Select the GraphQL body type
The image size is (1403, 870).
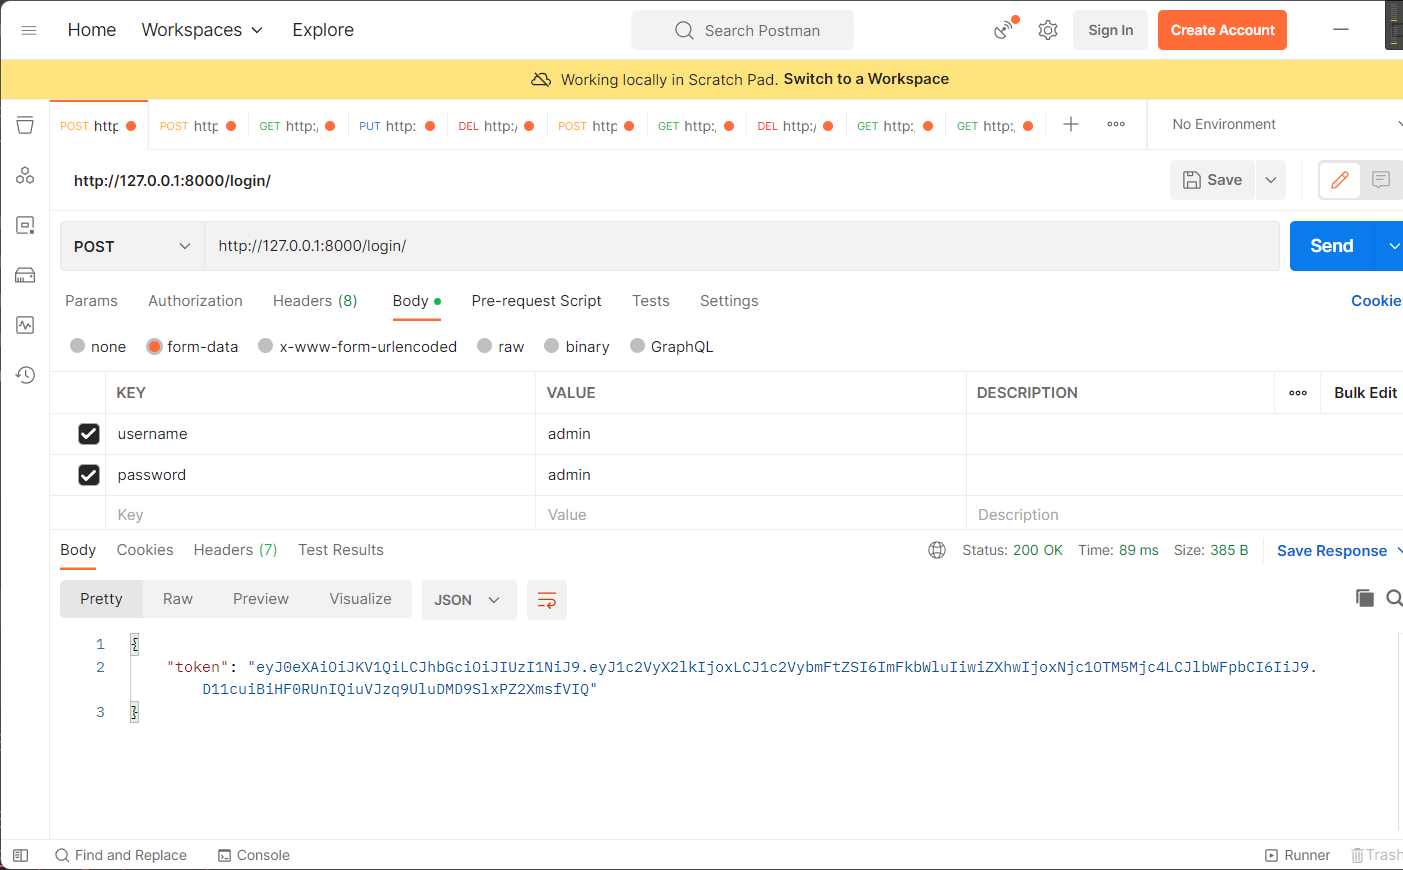coord(638,346)
